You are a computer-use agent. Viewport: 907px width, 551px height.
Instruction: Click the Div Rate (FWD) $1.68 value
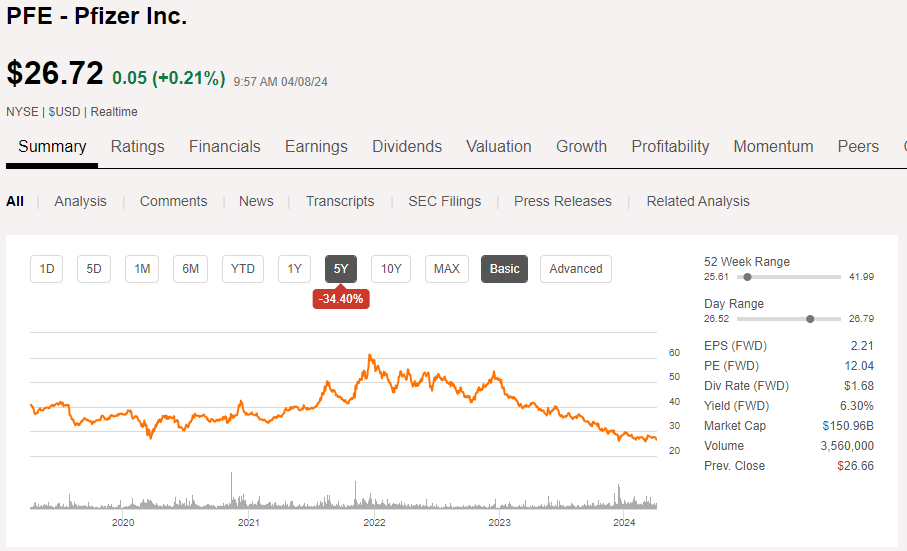click(x=858, y=386)
